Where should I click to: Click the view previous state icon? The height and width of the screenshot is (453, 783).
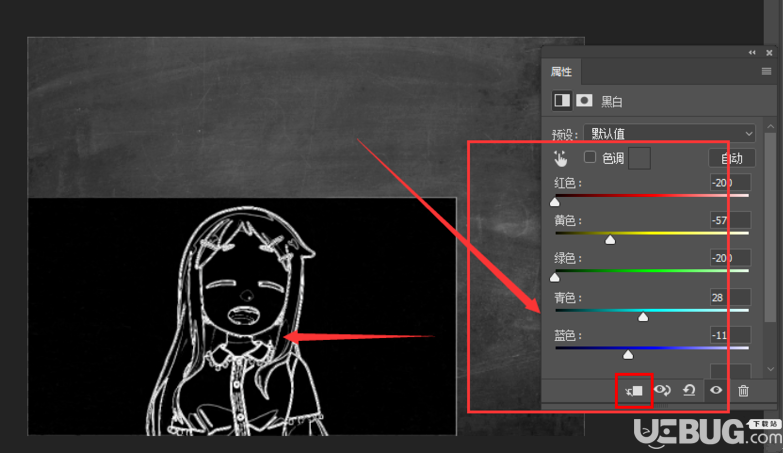tap(663, 390)
